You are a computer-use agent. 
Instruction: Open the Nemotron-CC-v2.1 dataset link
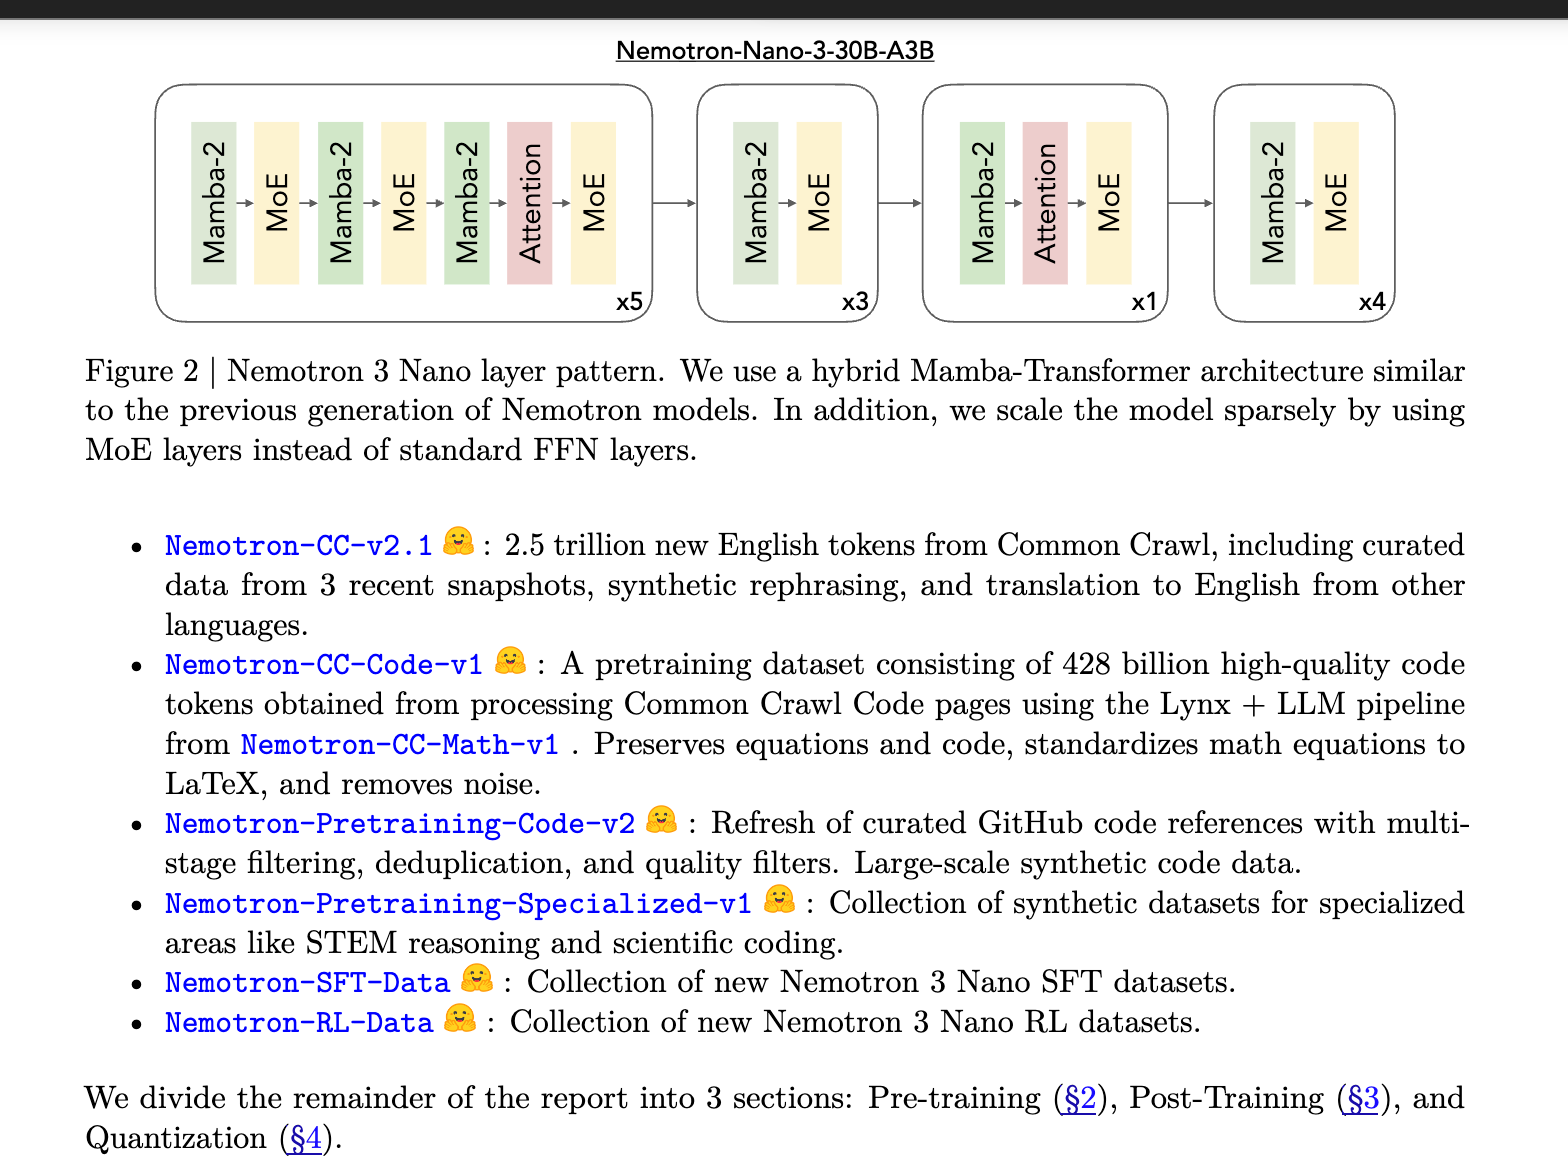[298, 546]
